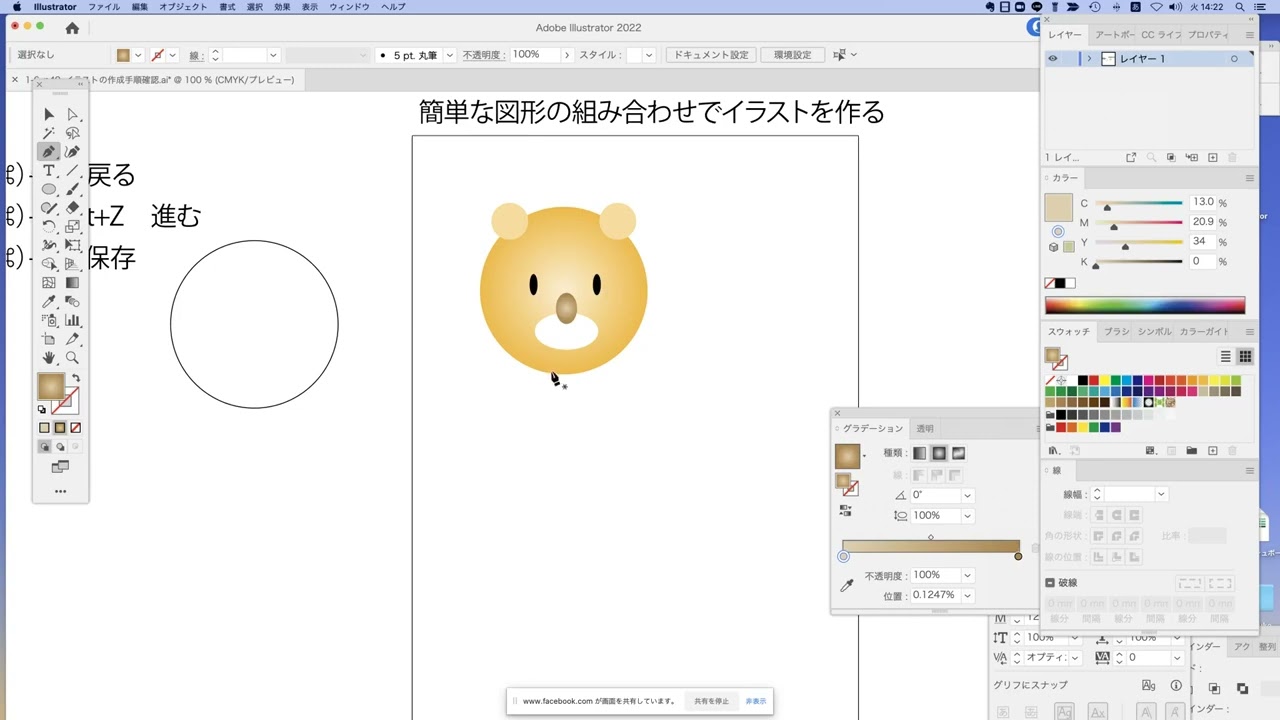
Task: Open the ファイル menu
Action: [x=104, y=7]
